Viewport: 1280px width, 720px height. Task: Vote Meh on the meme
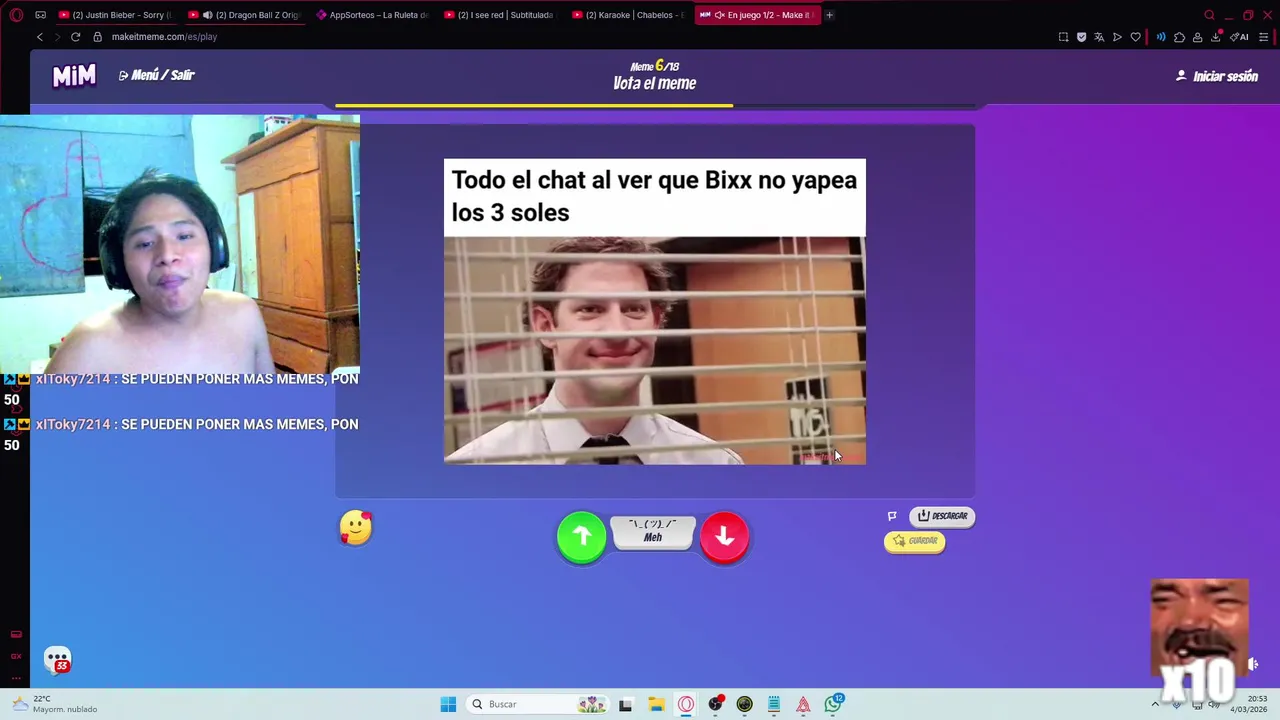[x=653, y=532]
